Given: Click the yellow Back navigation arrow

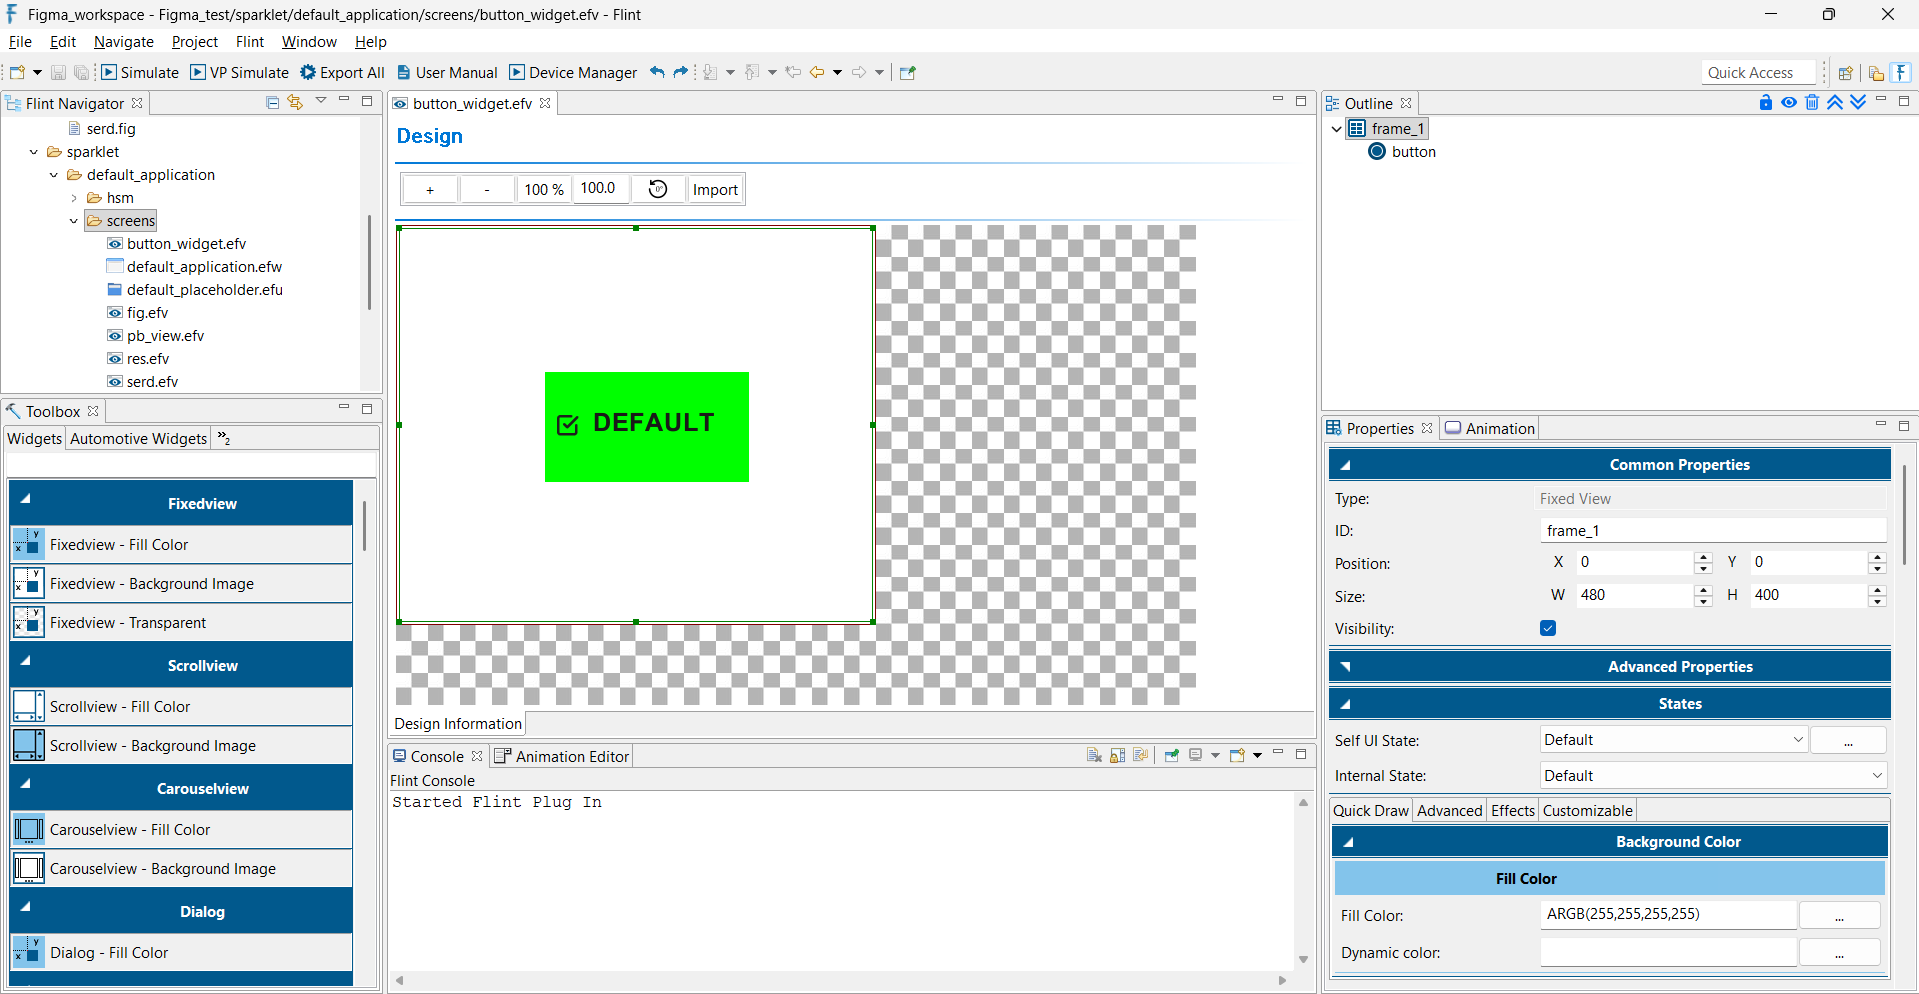Looking at the screenshot, I should click(x=817, y=72).
